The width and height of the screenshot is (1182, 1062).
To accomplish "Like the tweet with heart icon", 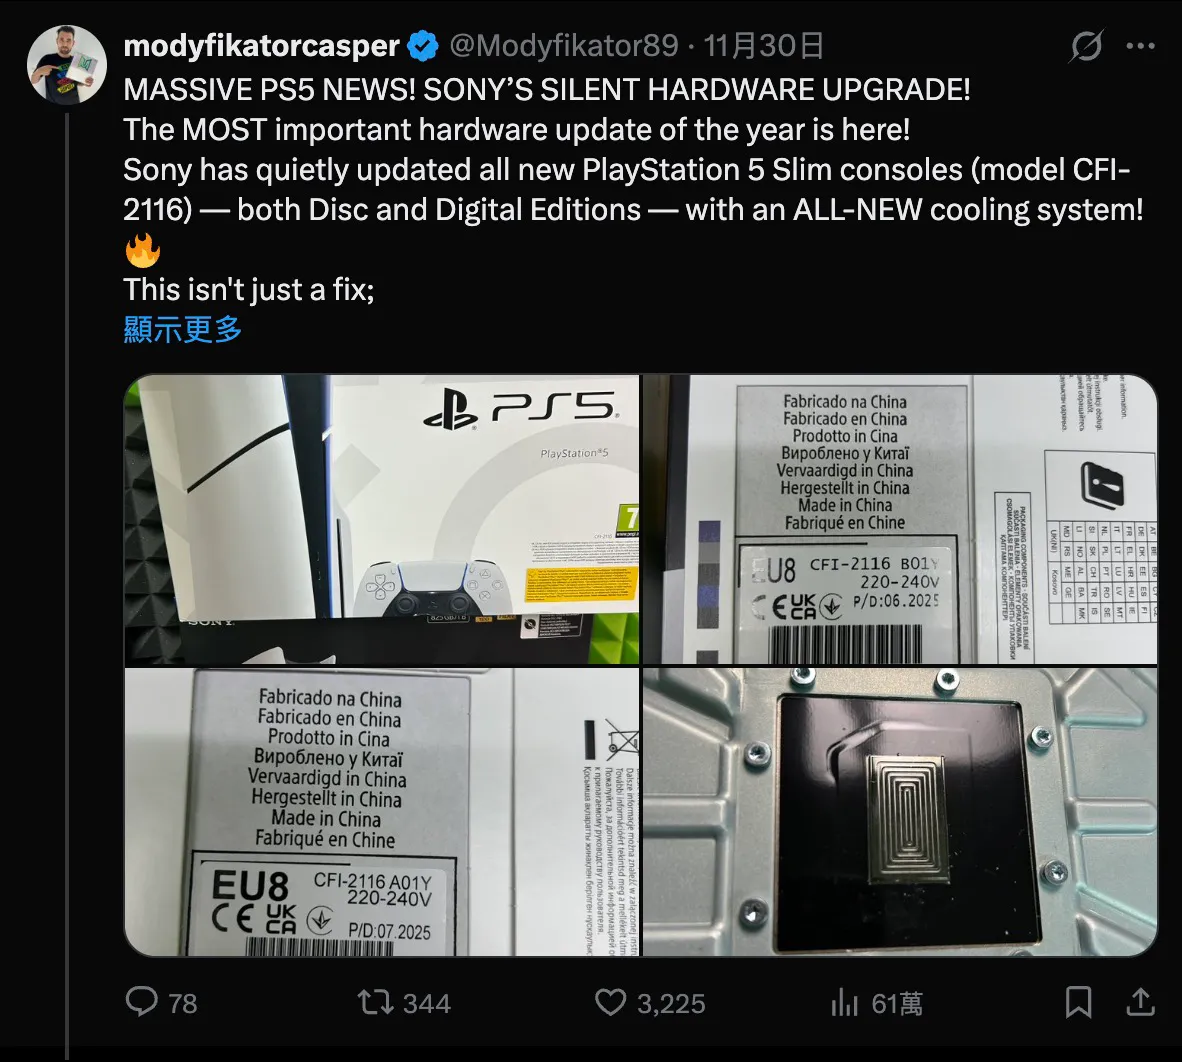I will click(x=610, y=1002).
